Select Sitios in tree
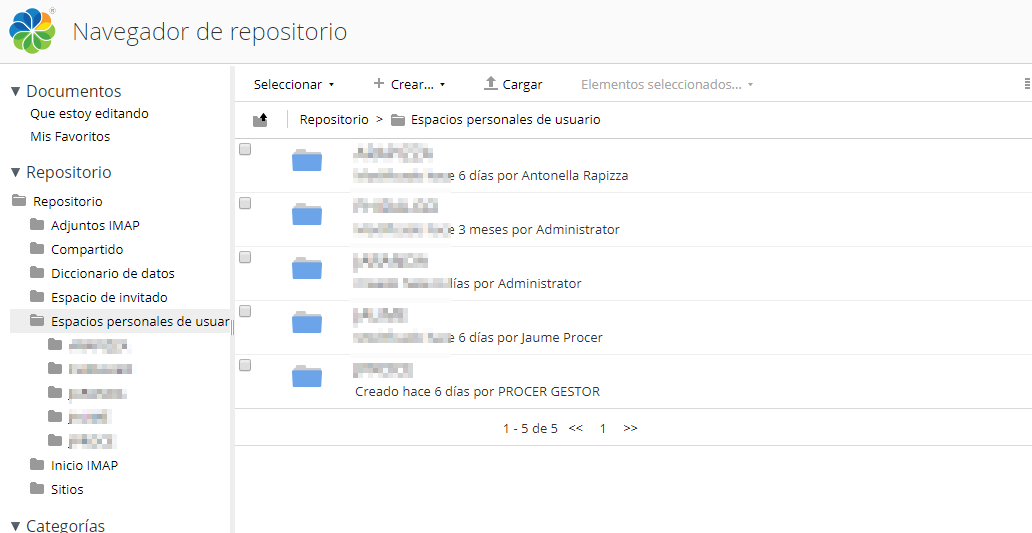Viewport: 1032px width, 533px height. coord(67,490)
